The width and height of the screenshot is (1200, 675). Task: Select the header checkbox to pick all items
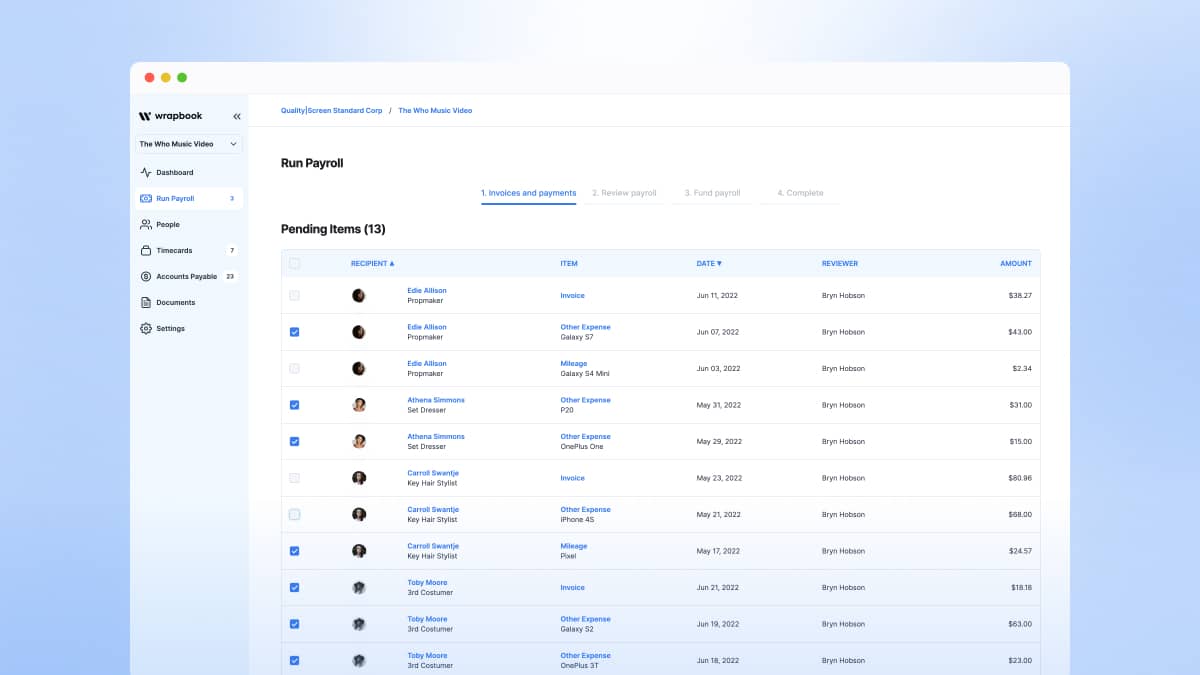point(294,263)
